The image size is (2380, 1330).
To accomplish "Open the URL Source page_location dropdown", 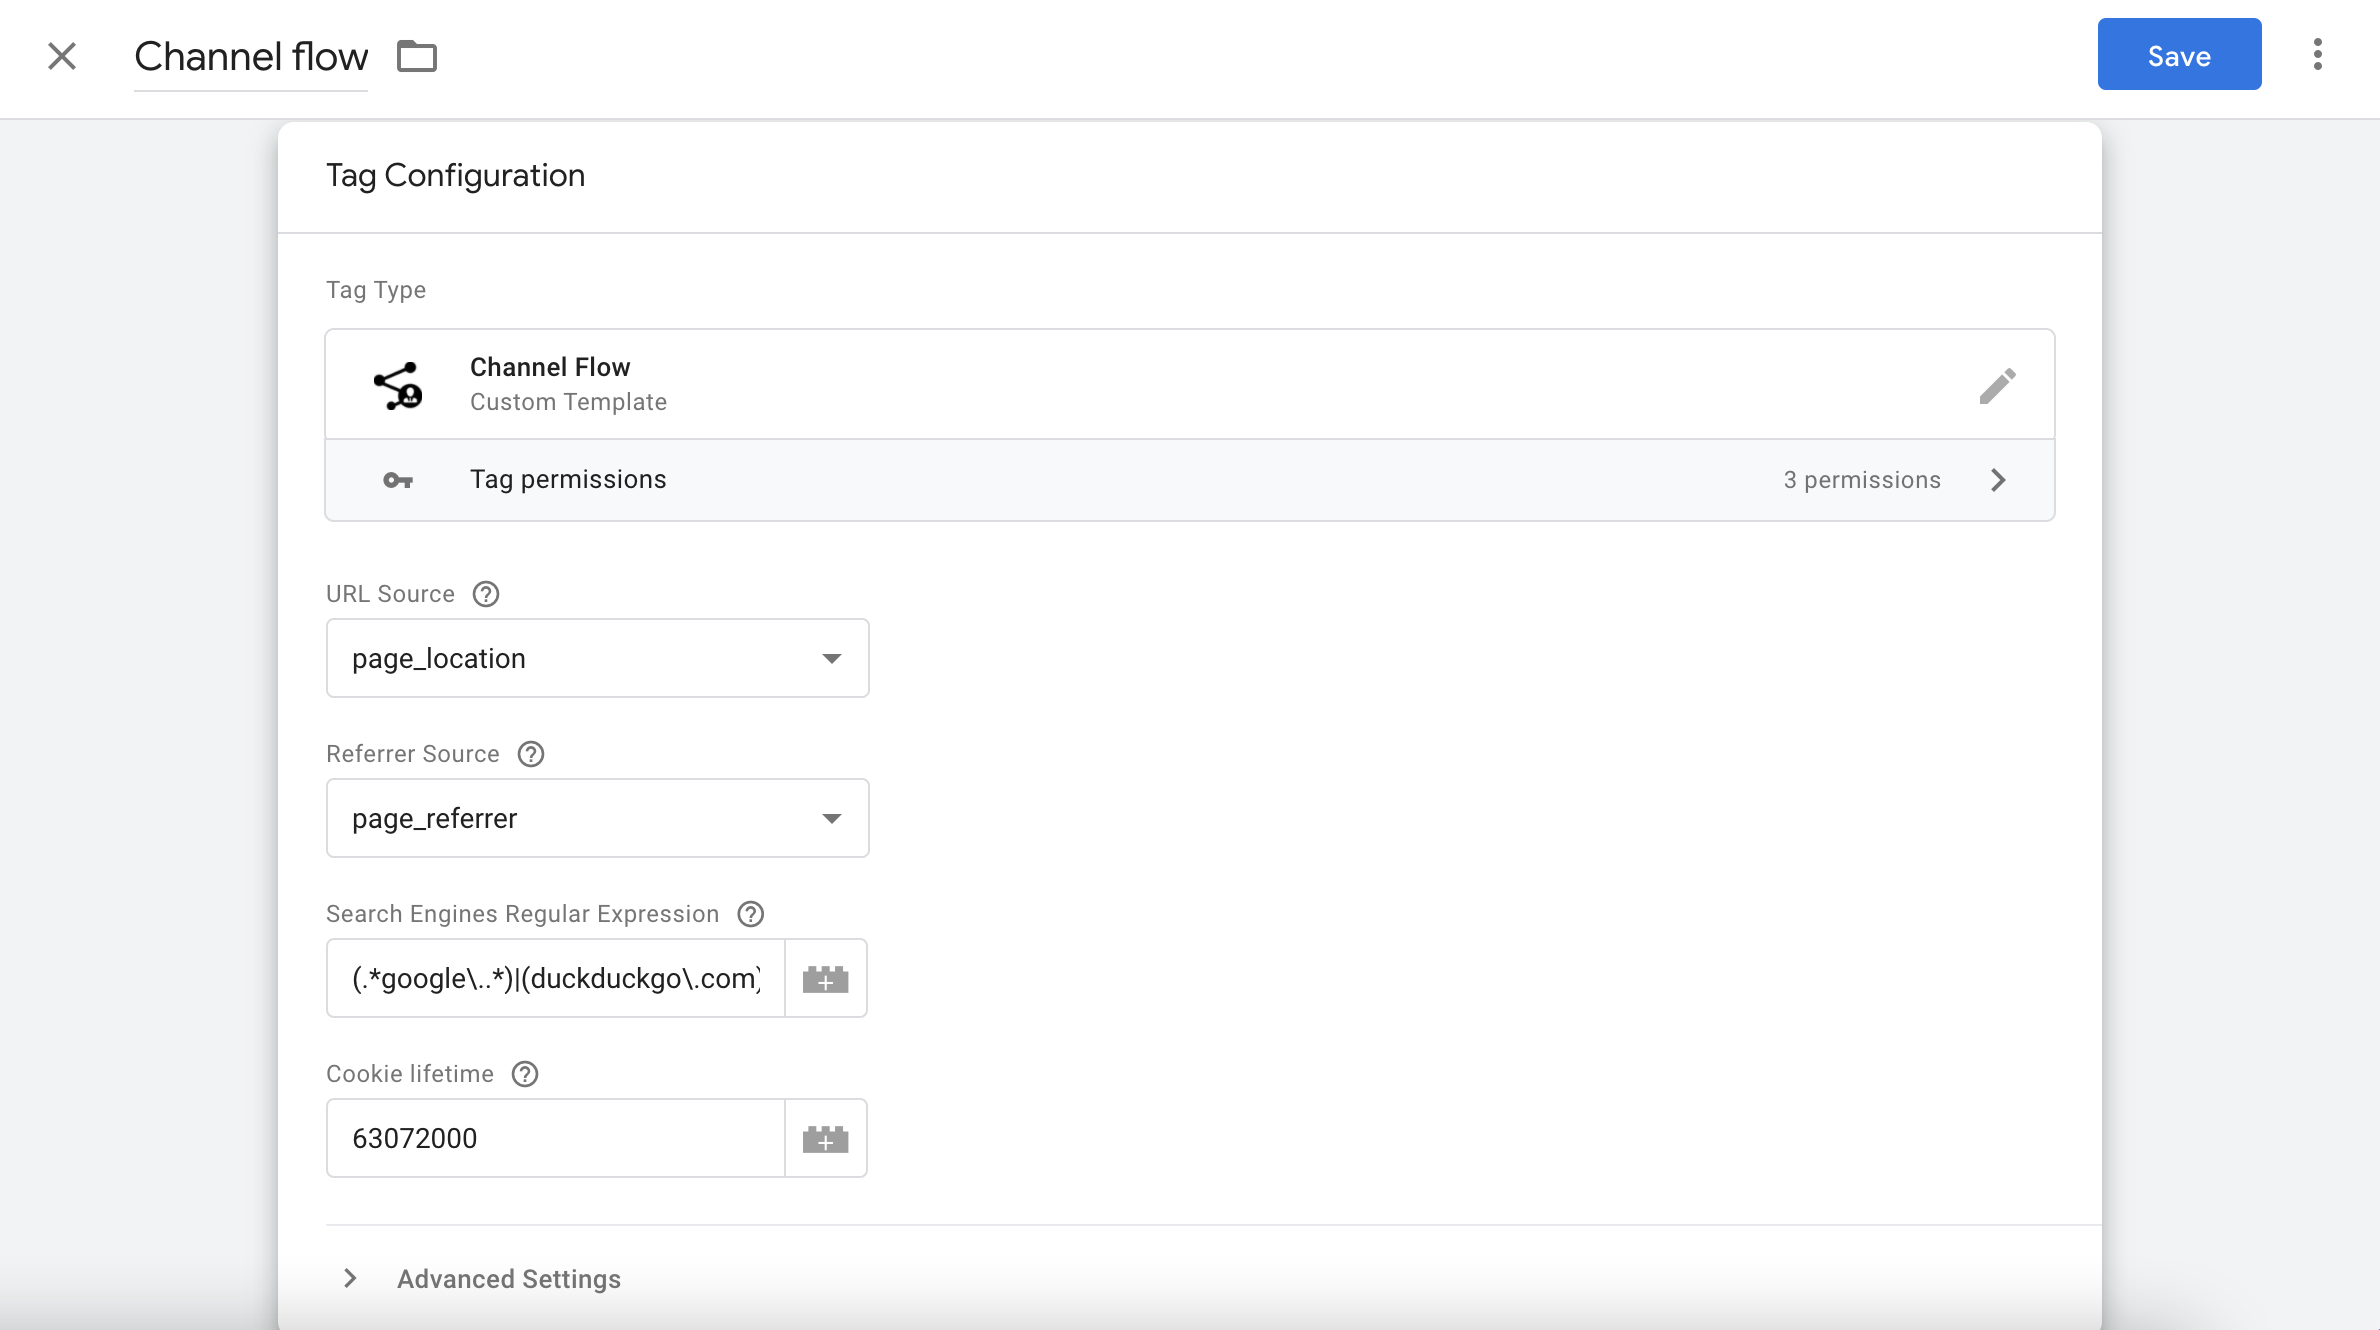I will 598,658.
